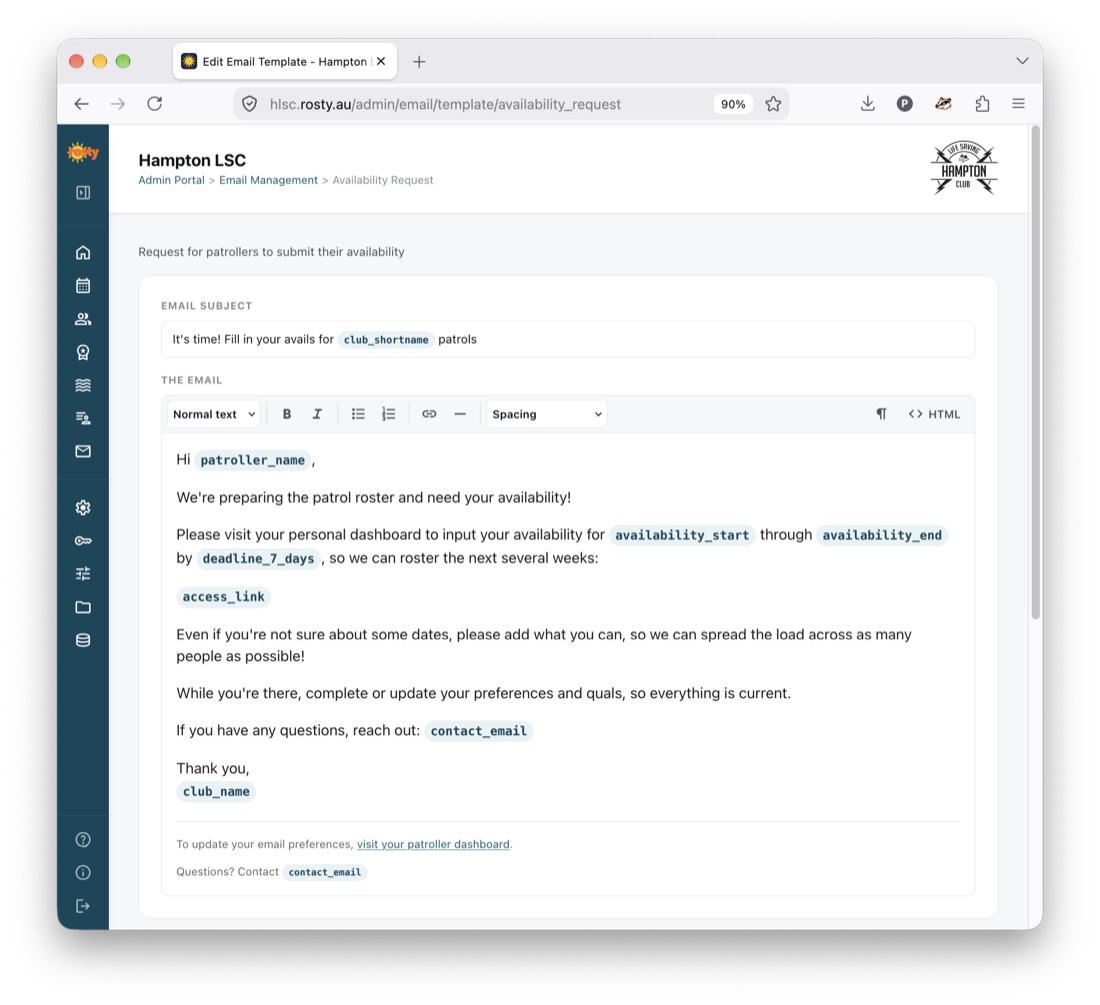Open the key icon in sidebar
1100x1005 pixels.
coord(83,541)
